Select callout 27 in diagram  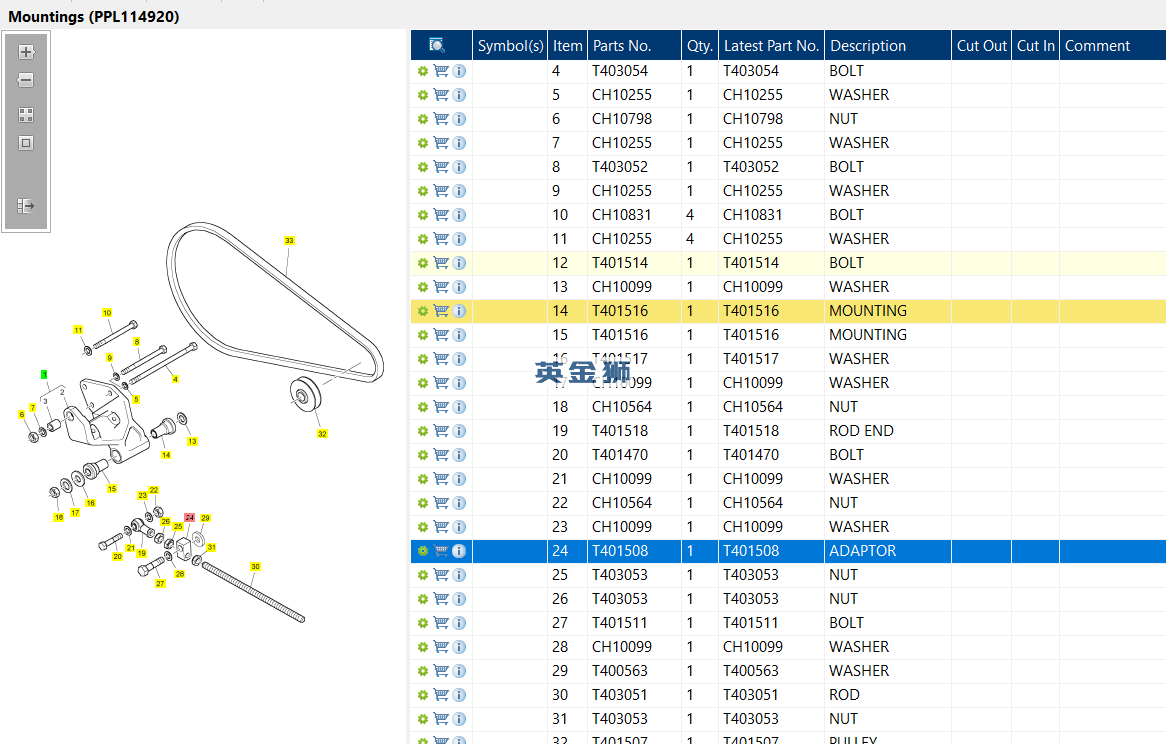(160, 583)
